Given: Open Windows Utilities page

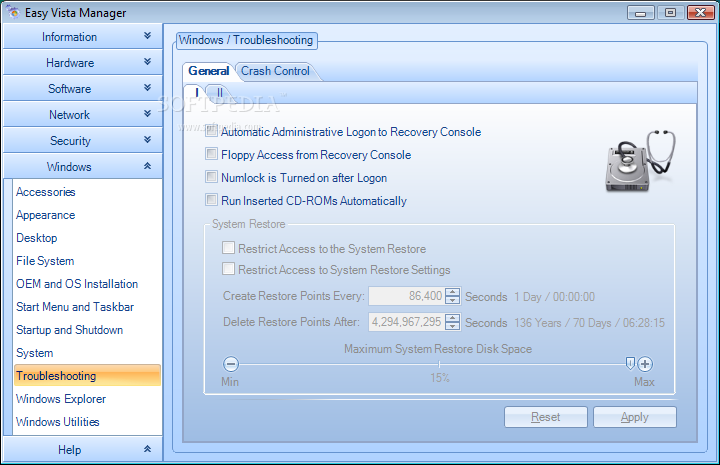Looking at the screenshot, I should [x=57, y=421].
